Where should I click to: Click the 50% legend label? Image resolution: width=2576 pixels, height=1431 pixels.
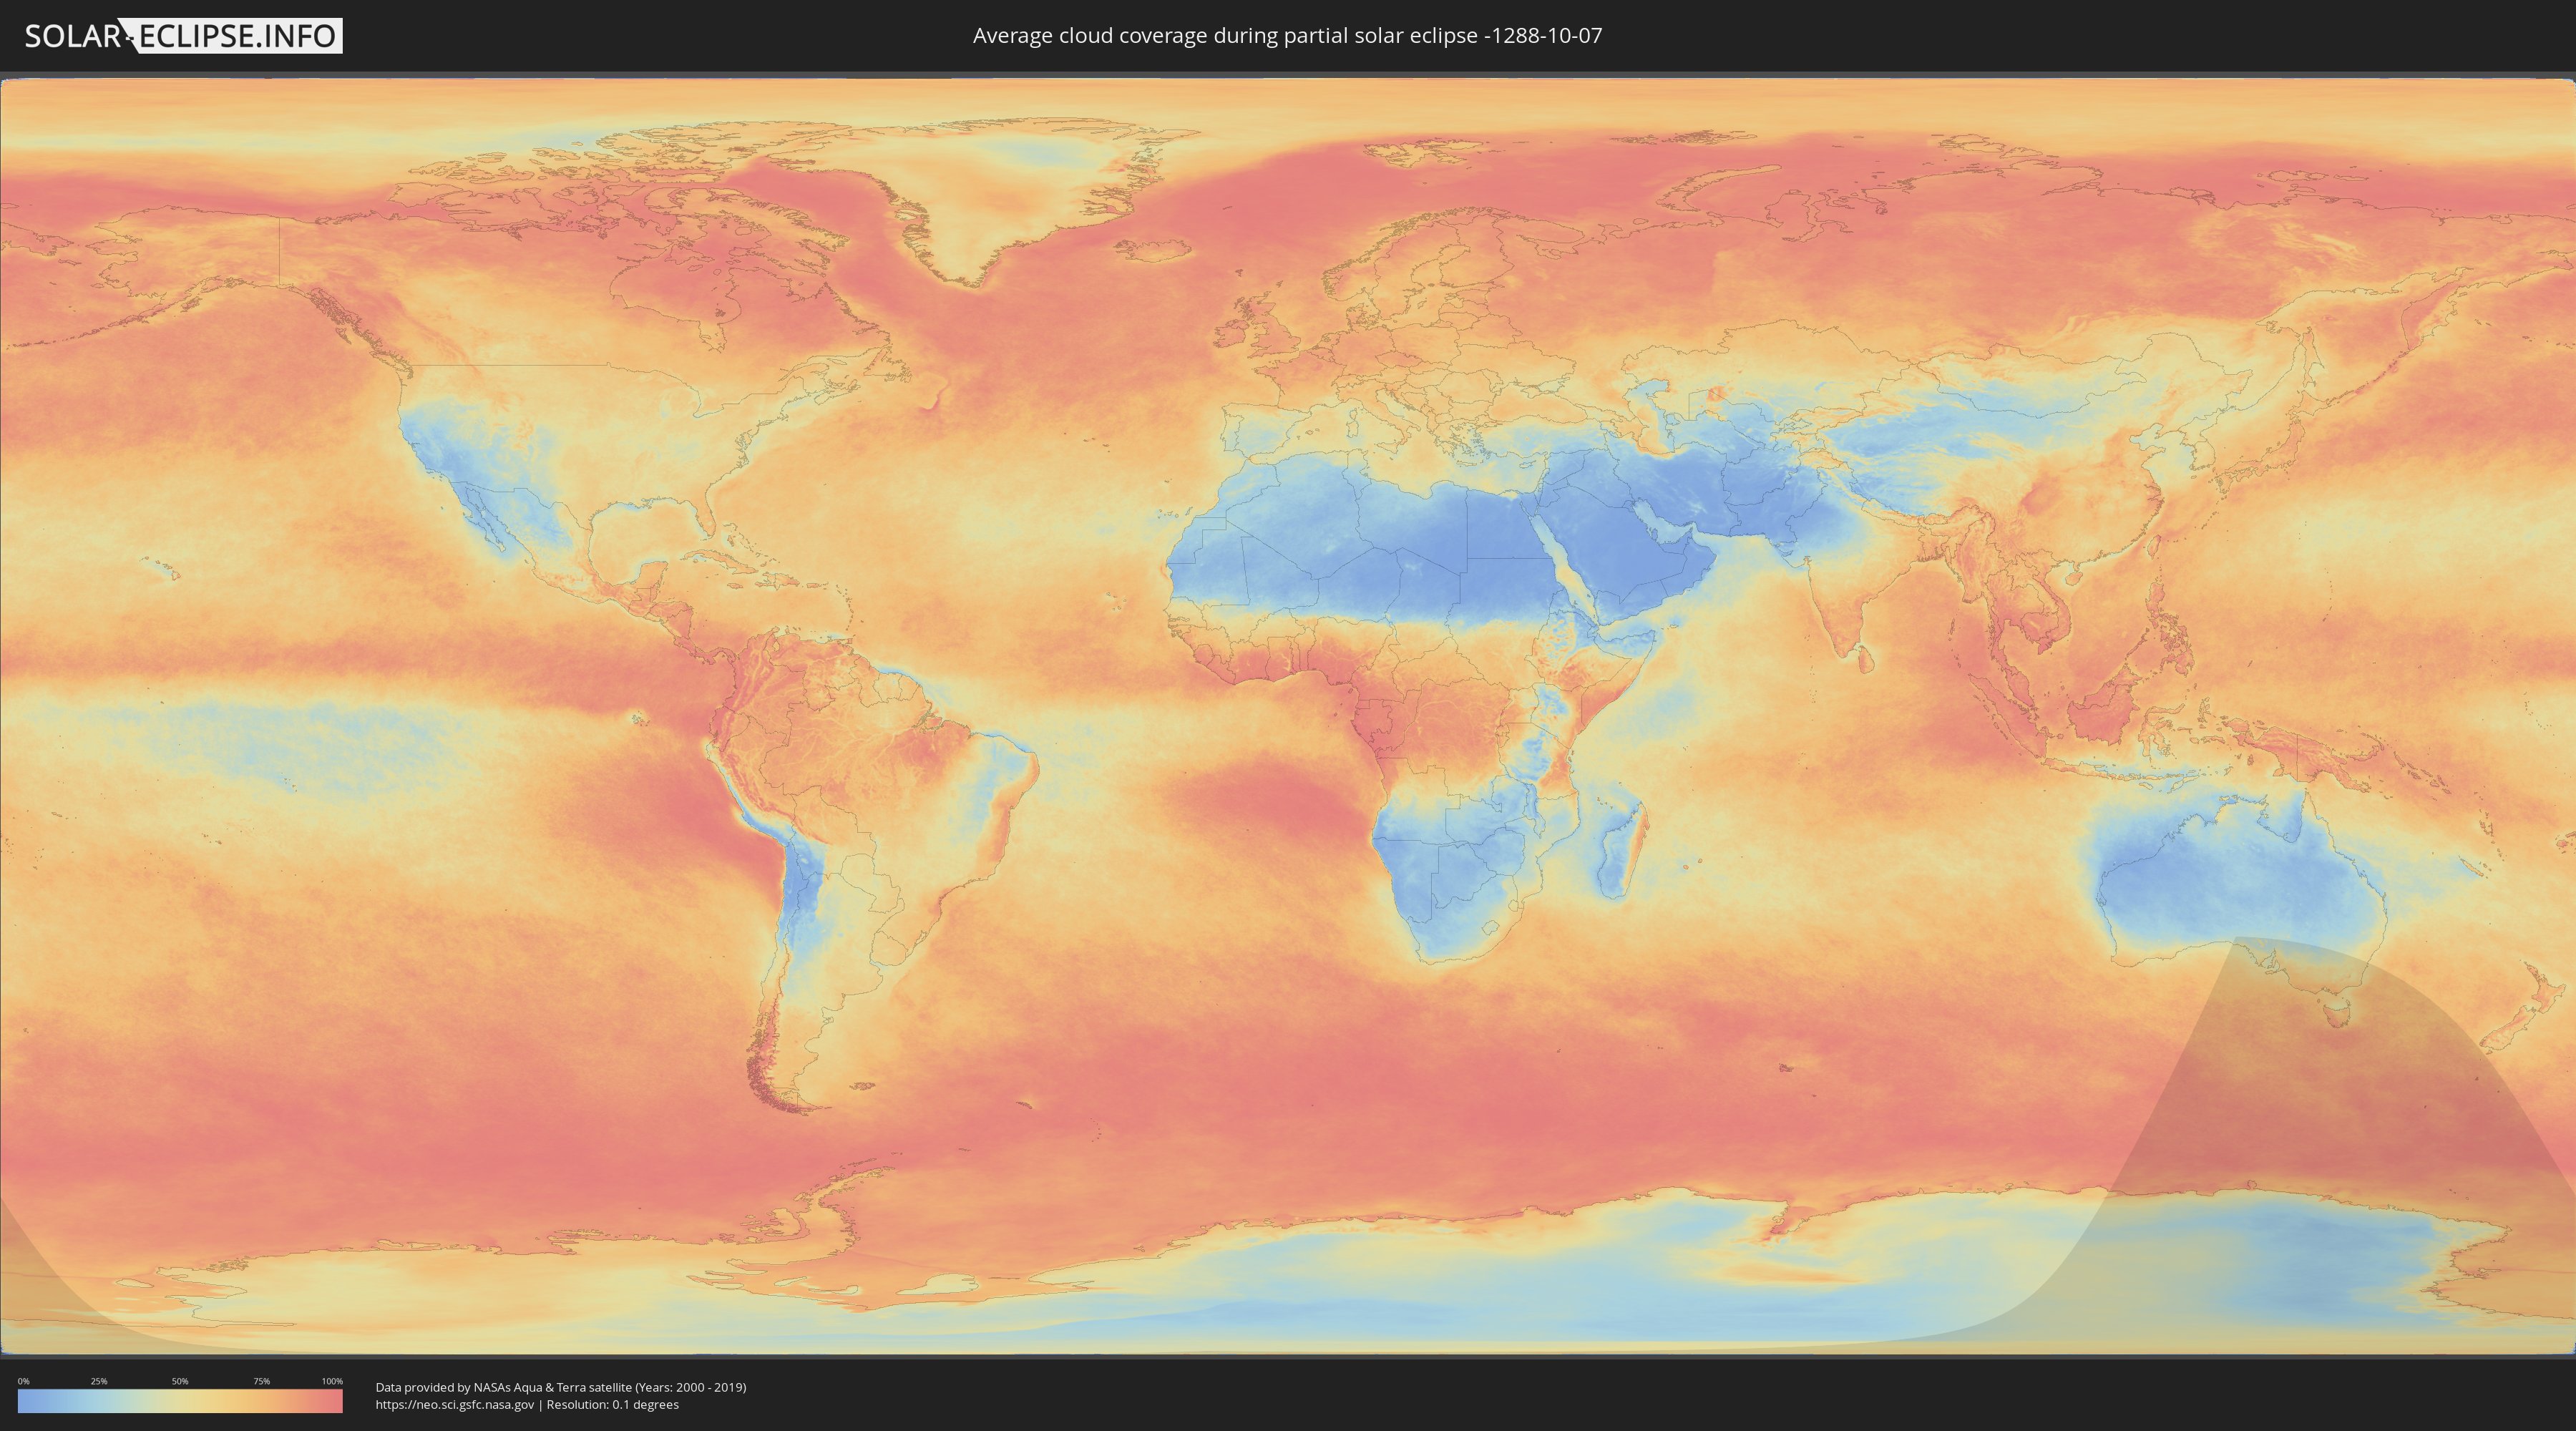point(180,1381)
